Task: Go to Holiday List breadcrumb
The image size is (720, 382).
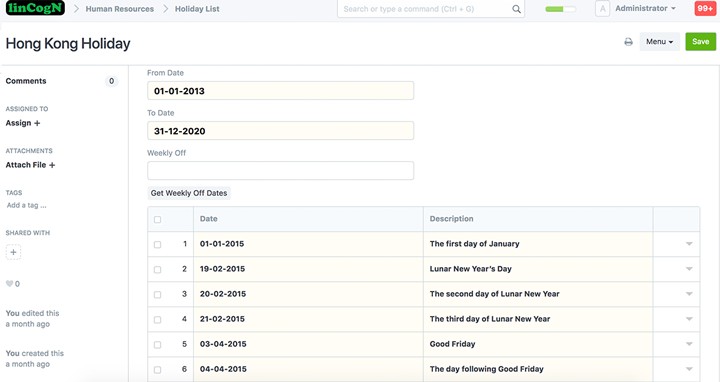Action: 197,9
